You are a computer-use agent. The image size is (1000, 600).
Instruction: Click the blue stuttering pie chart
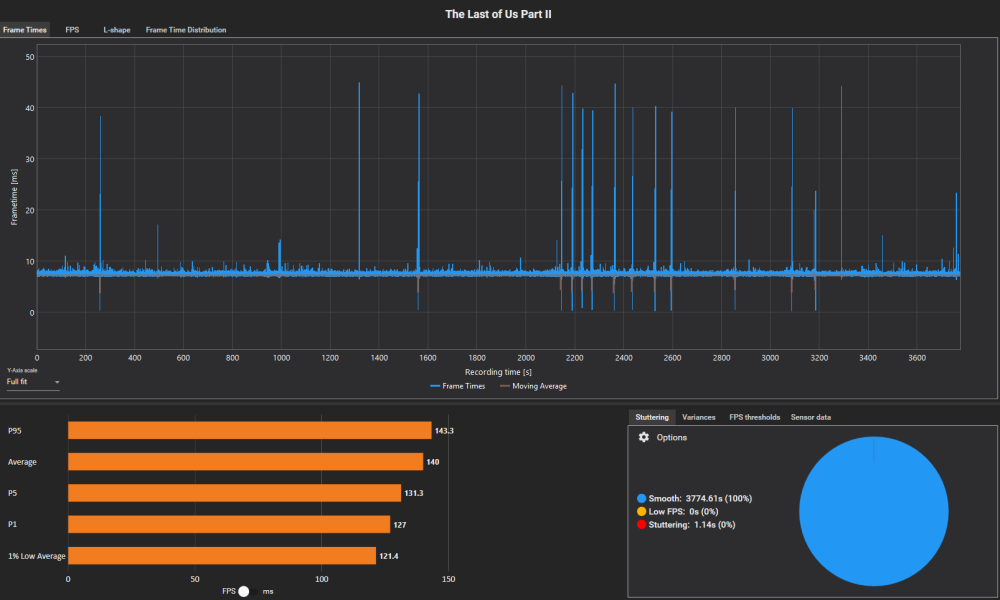pos(873,510)
